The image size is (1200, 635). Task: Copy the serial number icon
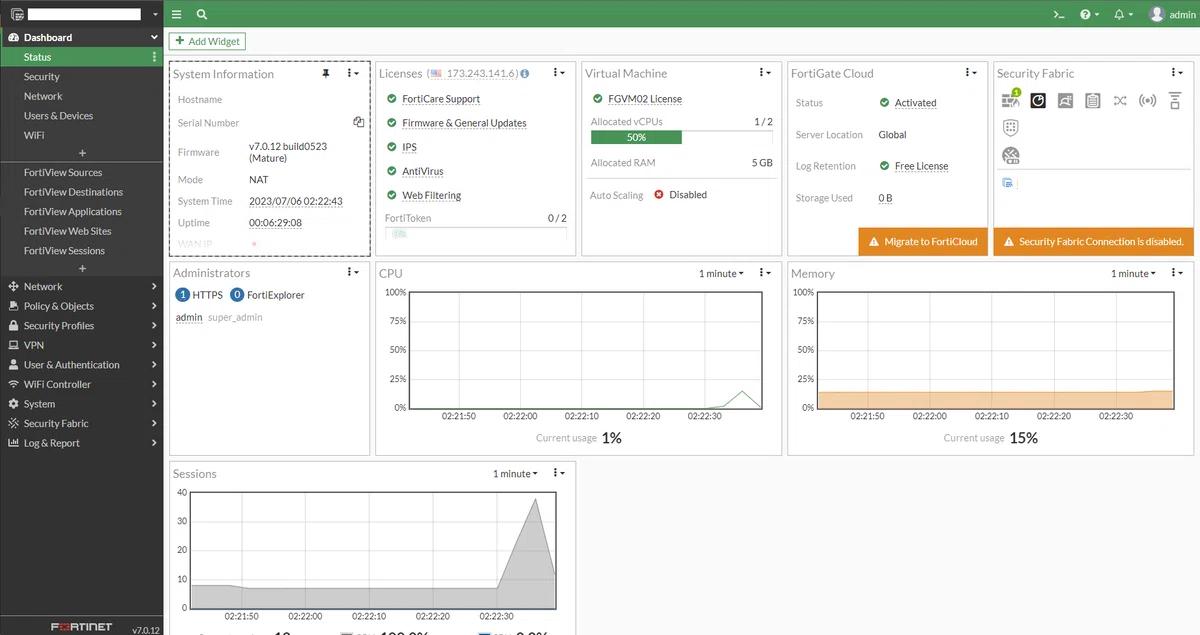[358, 122]
